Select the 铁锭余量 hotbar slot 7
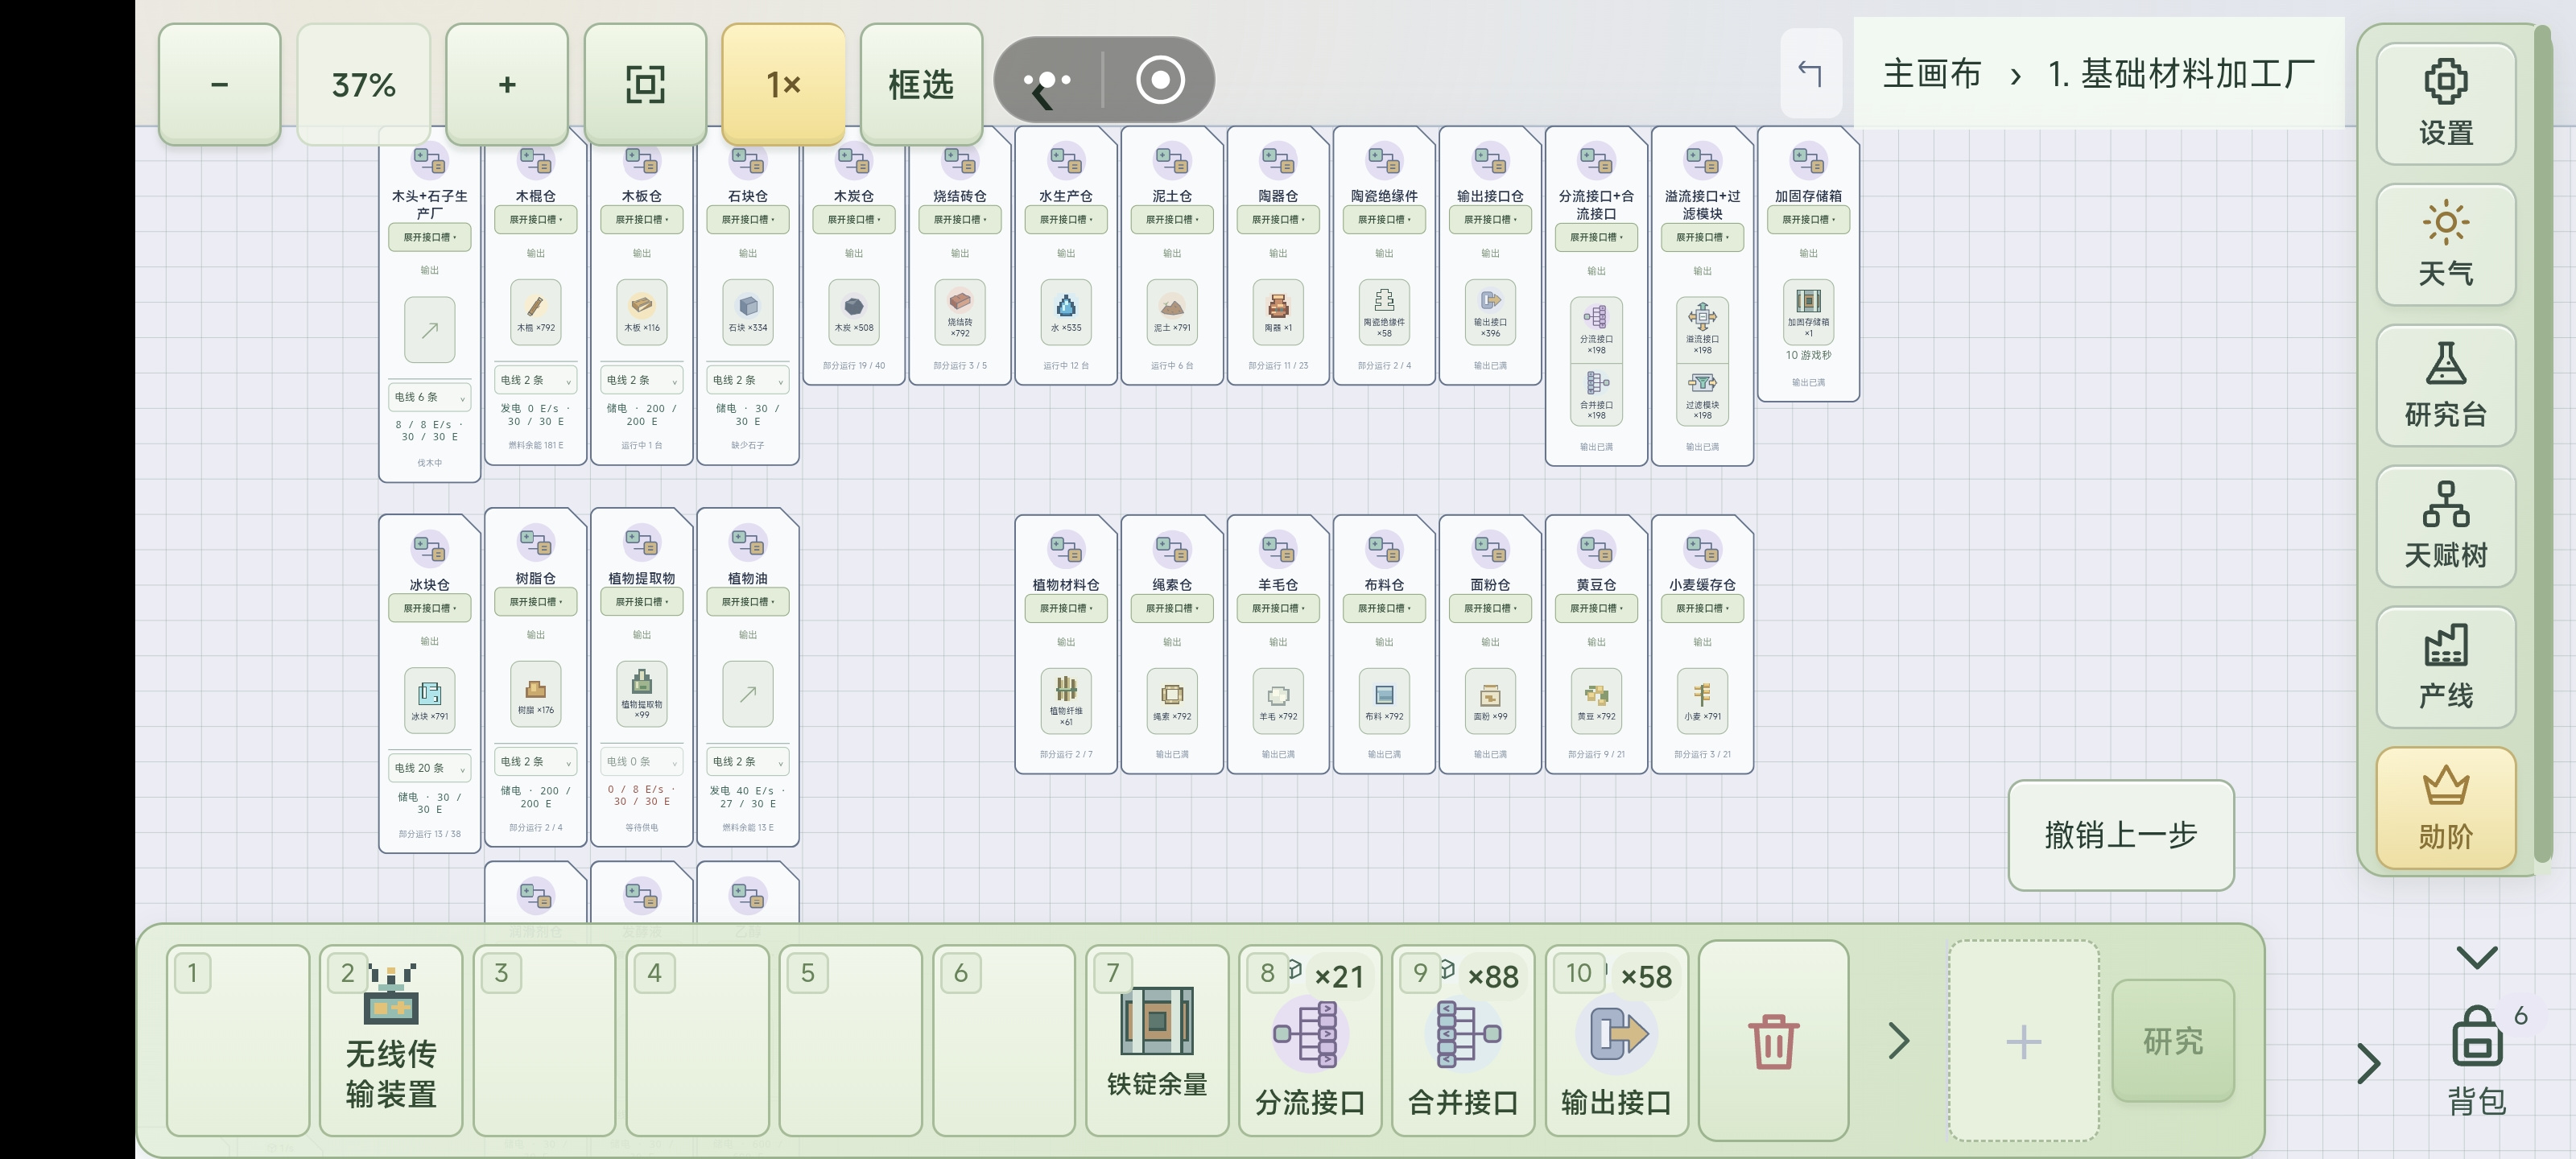Screen dimensions: 2576x1159 tap(1157, 1040)
